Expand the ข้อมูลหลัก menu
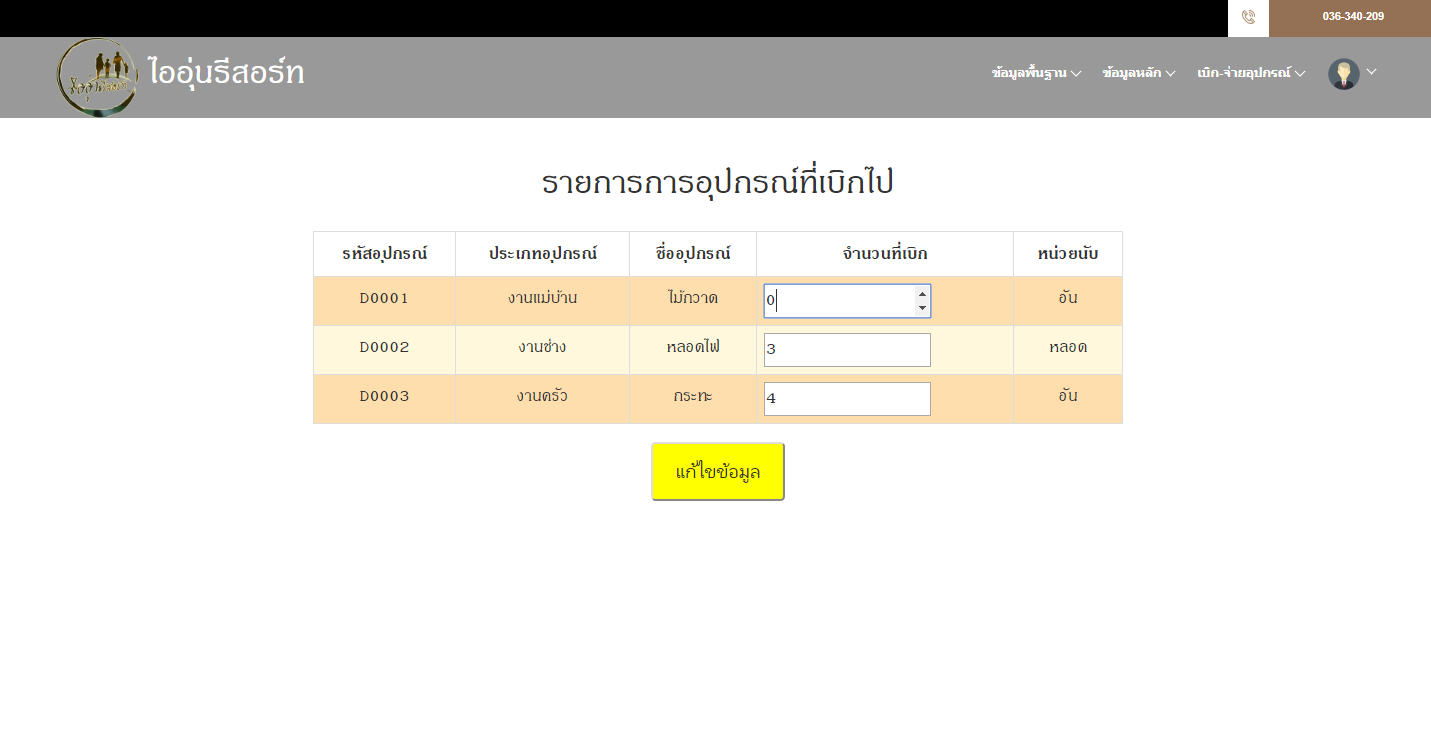 coord(1138,73)
